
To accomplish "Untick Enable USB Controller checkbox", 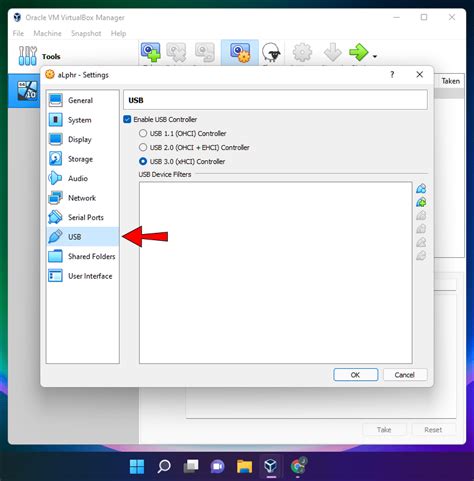I will point(127,119).
